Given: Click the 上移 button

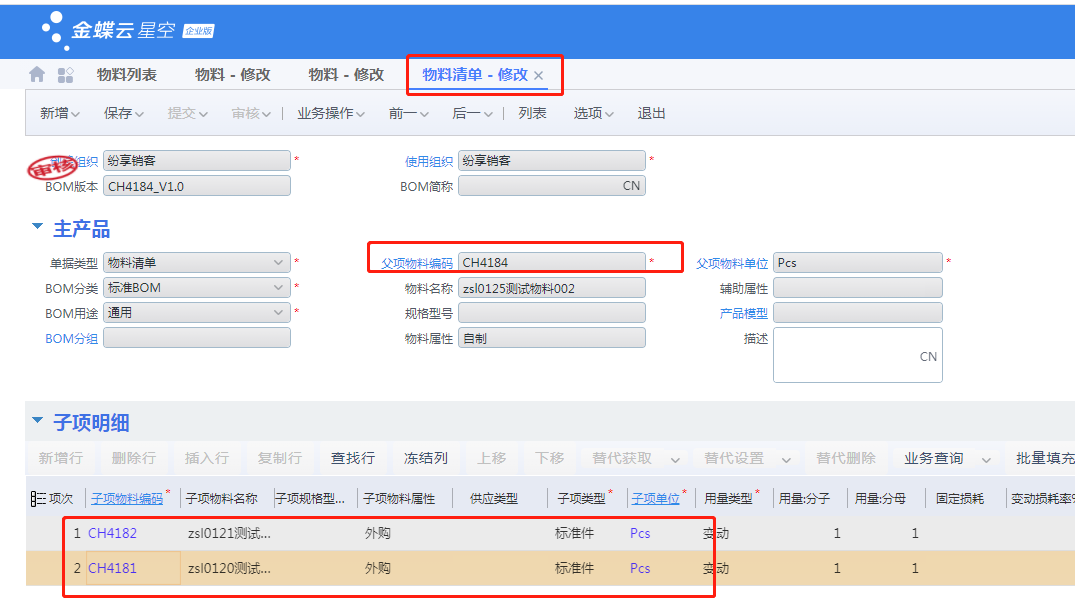Looking at the screenshot, I should click(492, 458).
